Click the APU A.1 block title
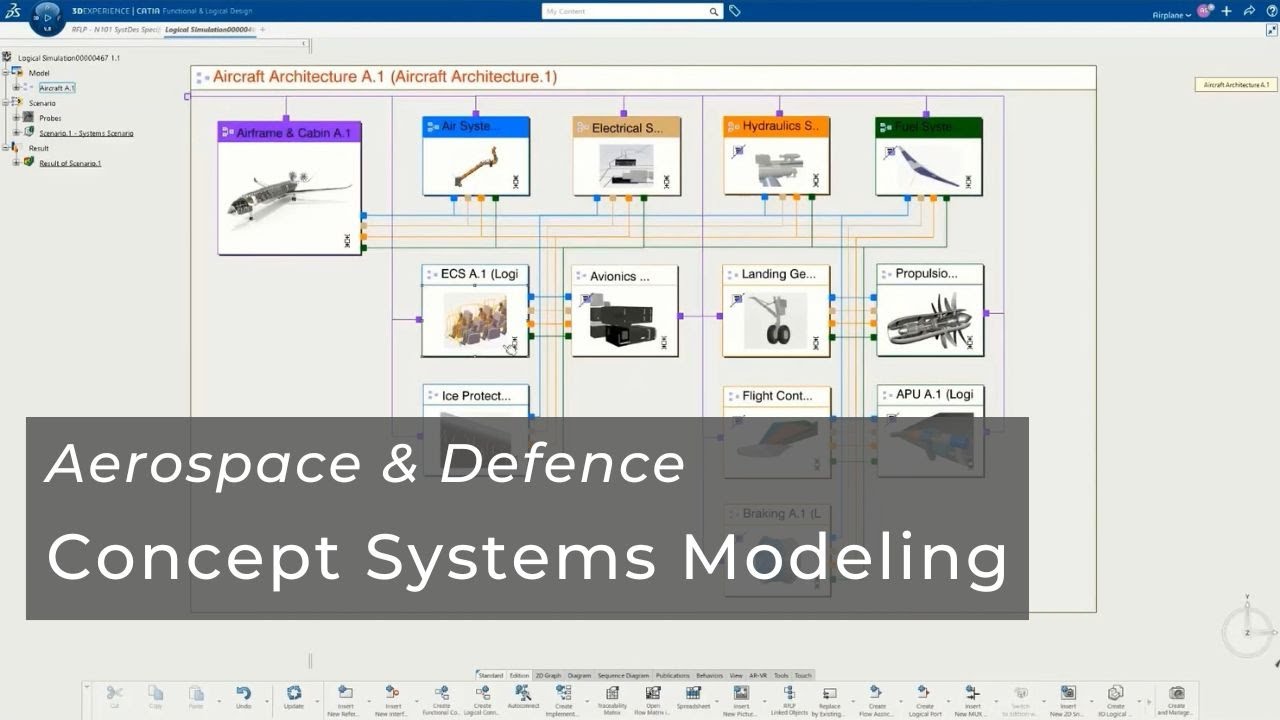This screenshot has height=720, width=1280. (934, 394)
